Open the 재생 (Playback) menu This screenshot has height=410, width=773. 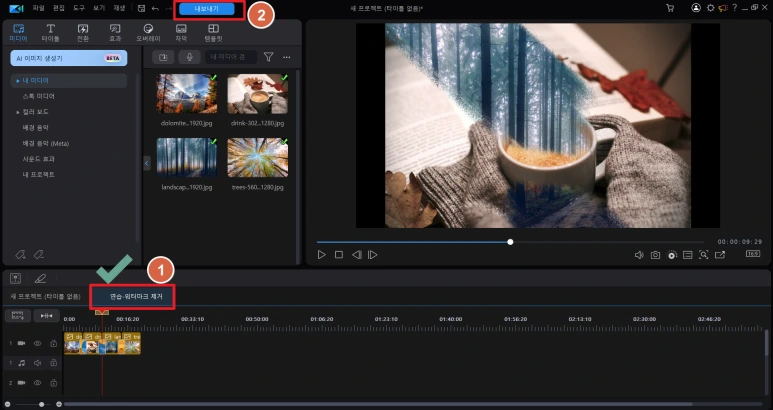pos(119,8)
